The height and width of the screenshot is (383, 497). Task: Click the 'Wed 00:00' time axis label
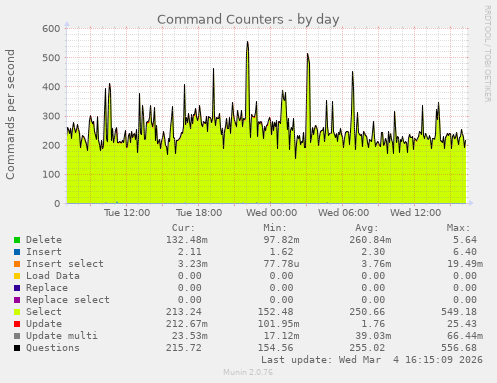click(271, 213)
